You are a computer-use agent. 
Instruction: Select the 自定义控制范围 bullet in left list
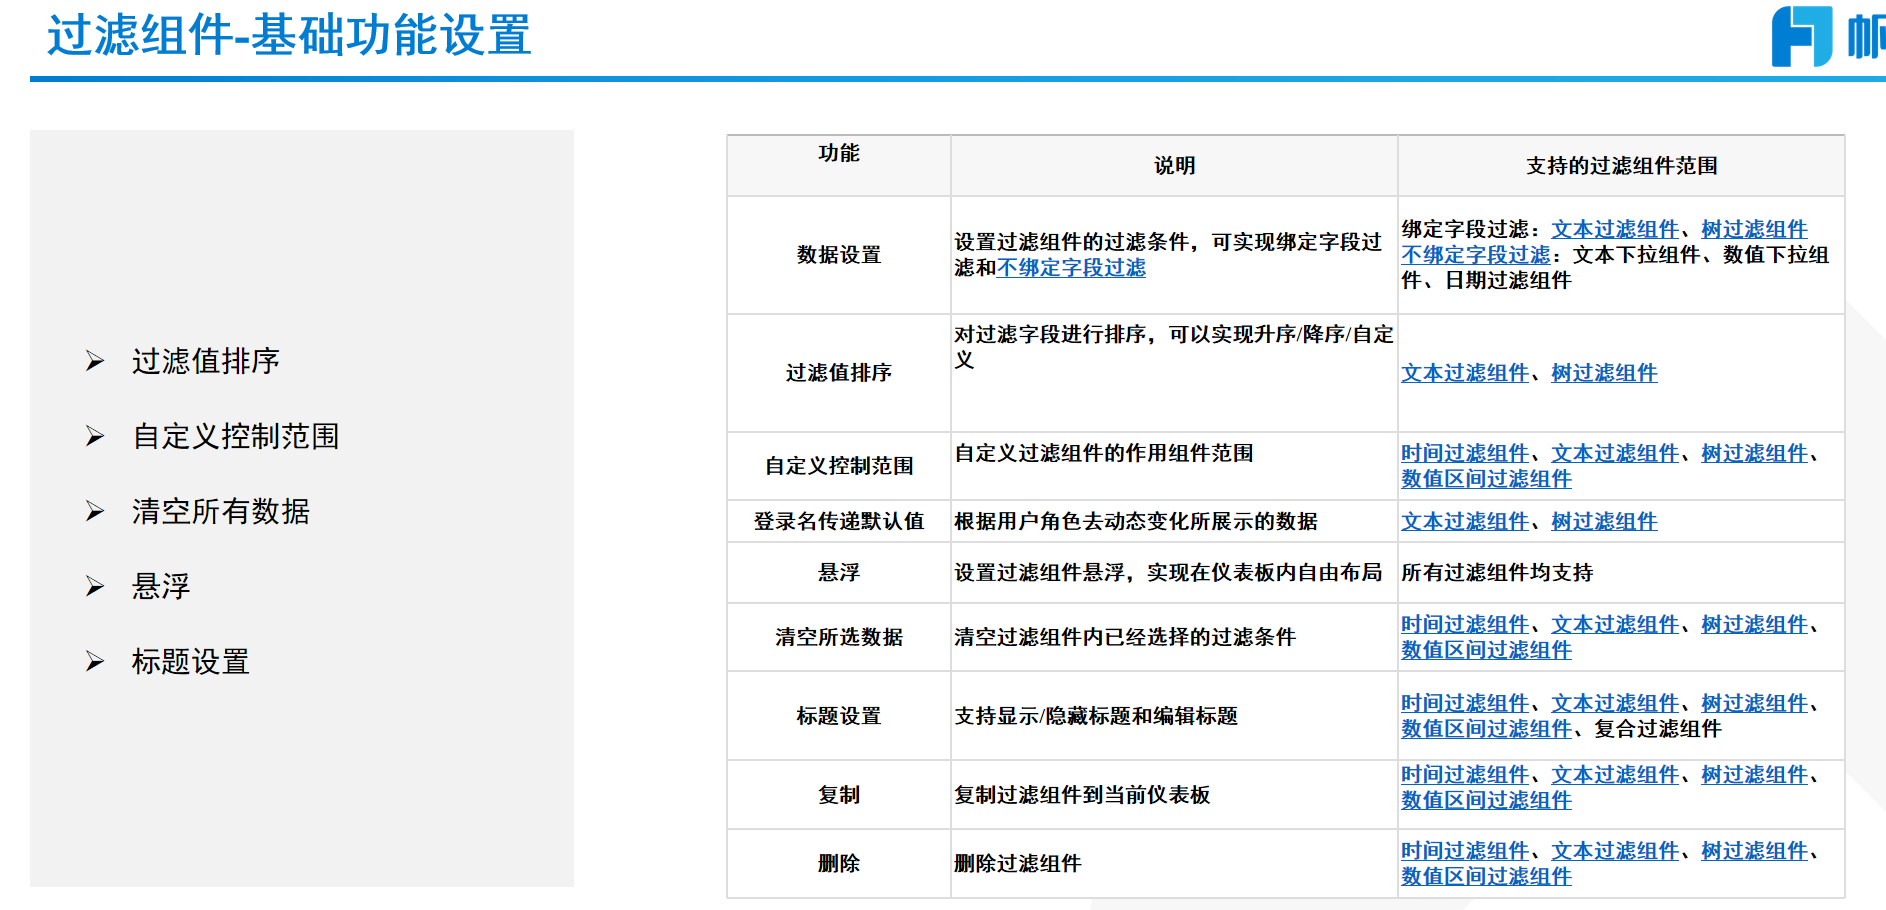pos(236,436)
